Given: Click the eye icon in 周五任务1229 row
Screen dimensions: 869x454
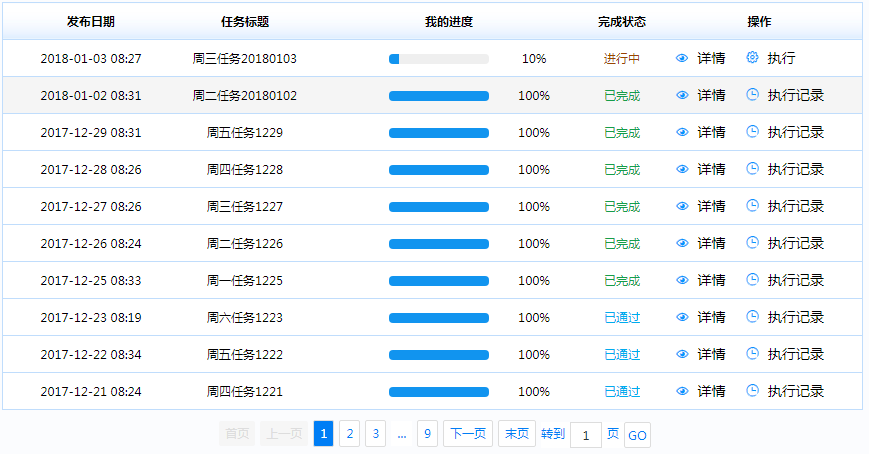Looking at the screenshot, I should click(683, 132).
